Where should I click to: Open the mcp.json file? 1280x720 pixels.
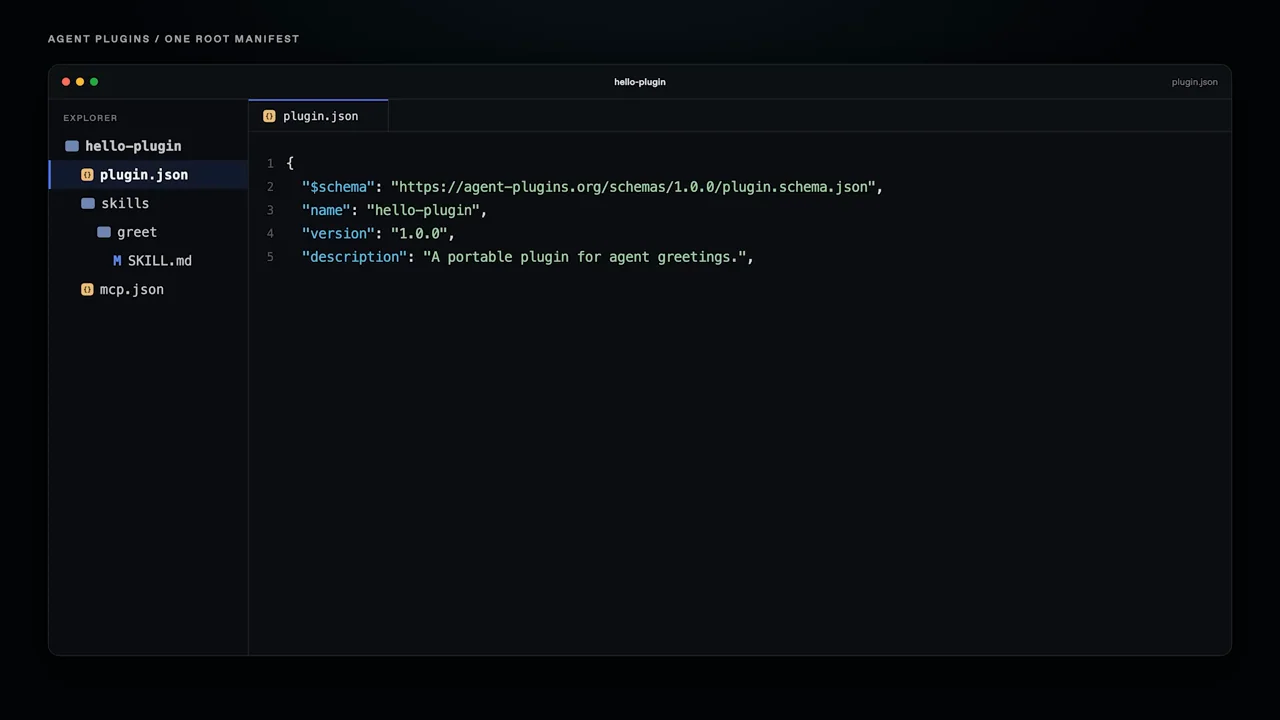pos(148,289)
